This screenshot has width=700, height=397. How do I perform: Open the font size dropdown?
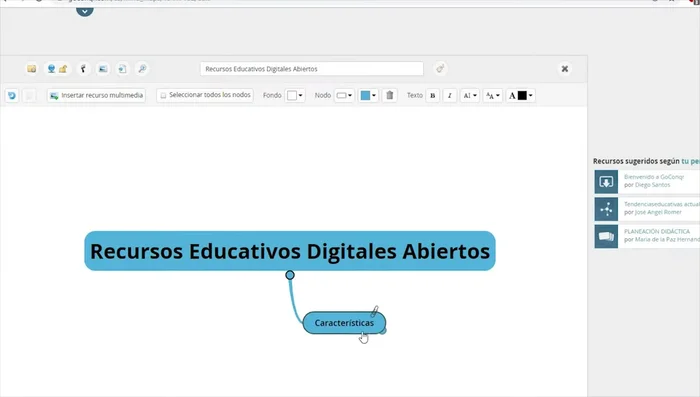(493, 96)
